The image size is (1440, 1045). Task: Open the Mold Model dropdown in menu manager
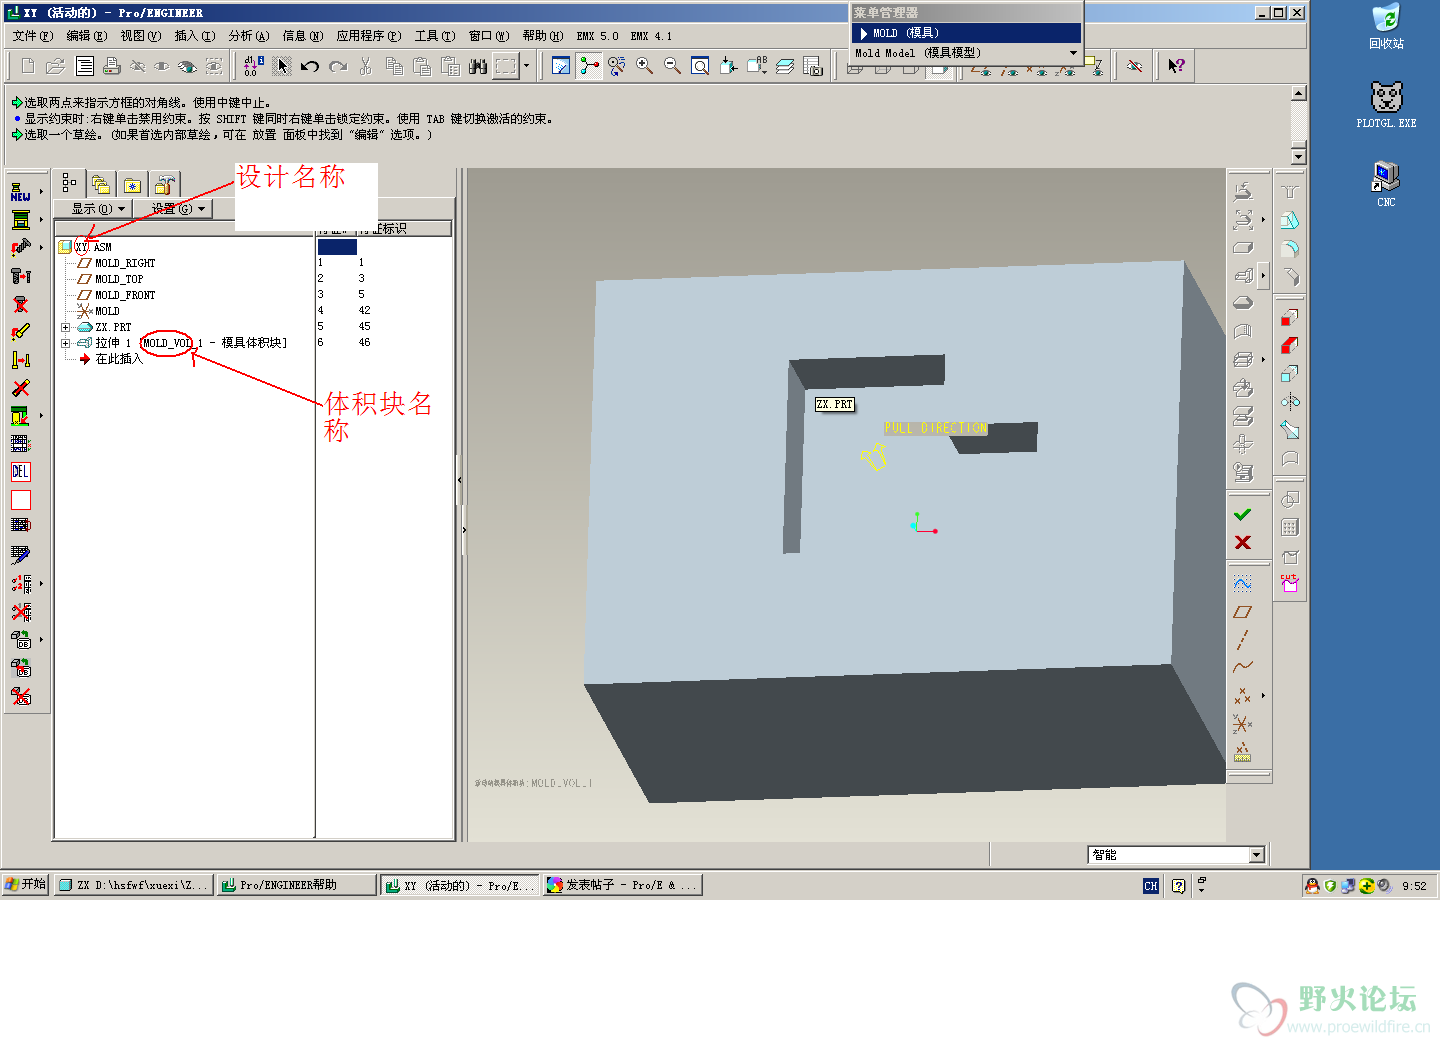966,53
